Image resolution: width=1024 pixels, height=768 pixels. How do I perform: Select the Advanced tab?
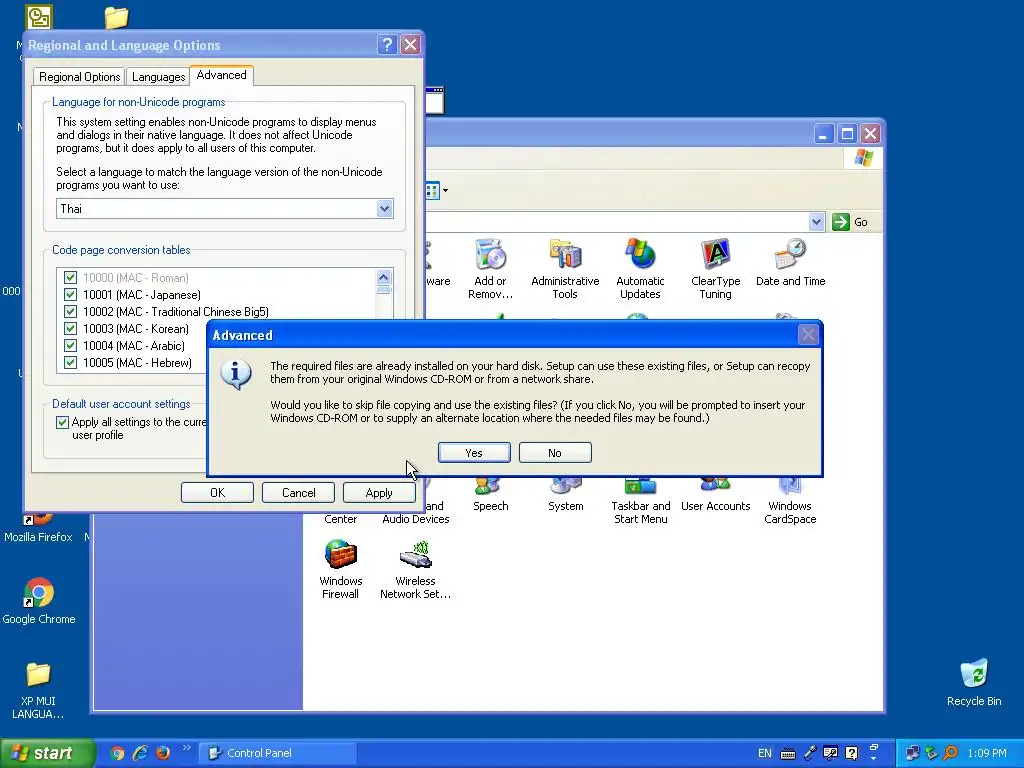(221, 75)
